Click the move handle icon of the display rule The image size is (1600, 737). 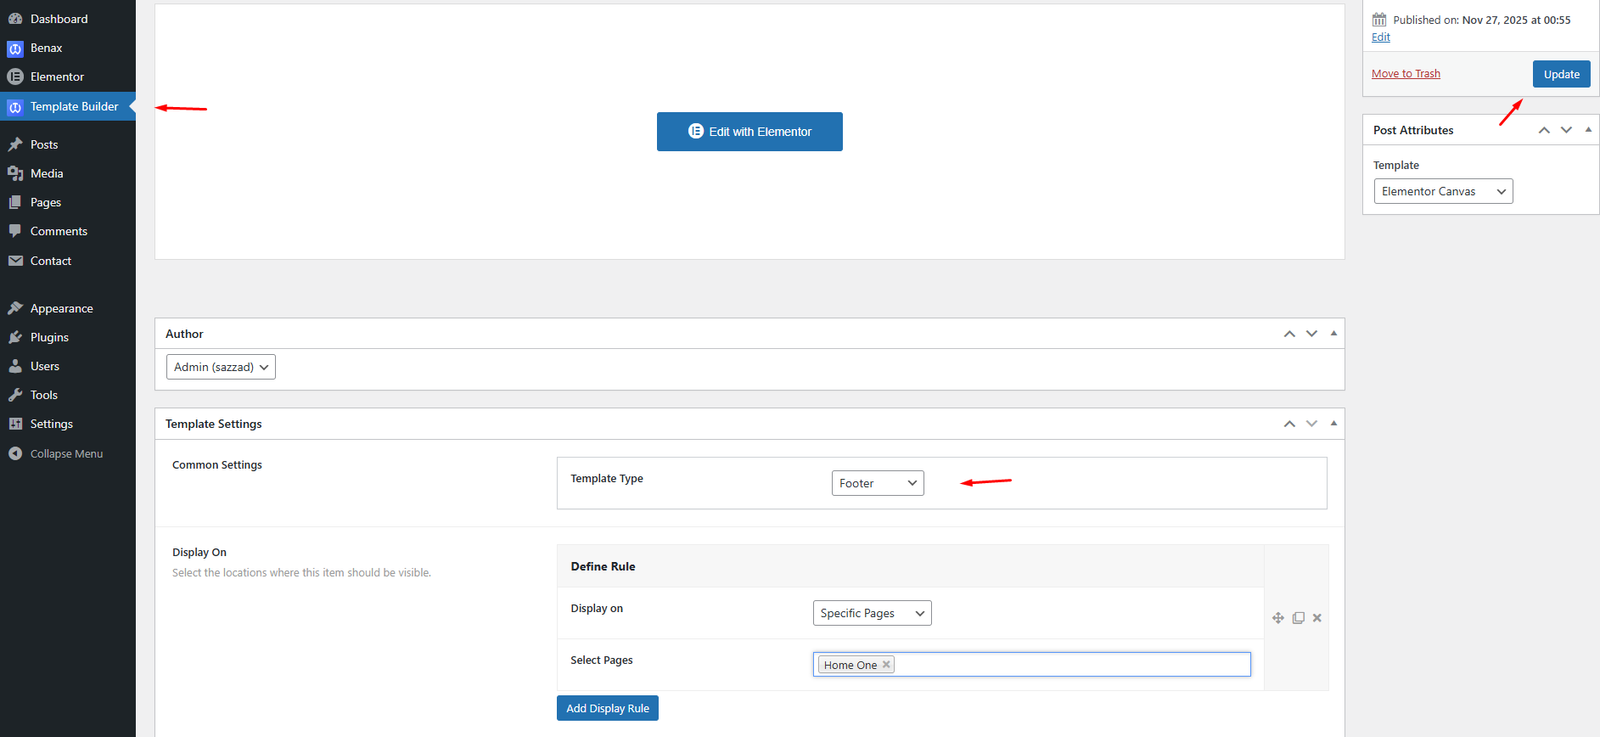pyautogui.click(x=1278, y=618)
